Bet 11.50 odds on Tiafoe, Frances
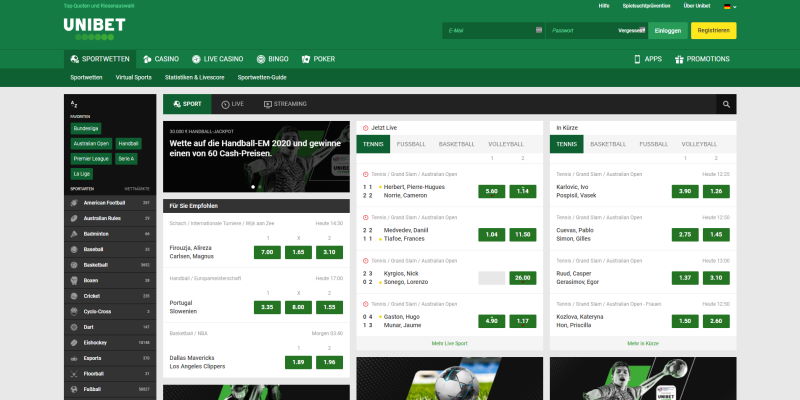The image size is (800, 400). click(523, 235)
